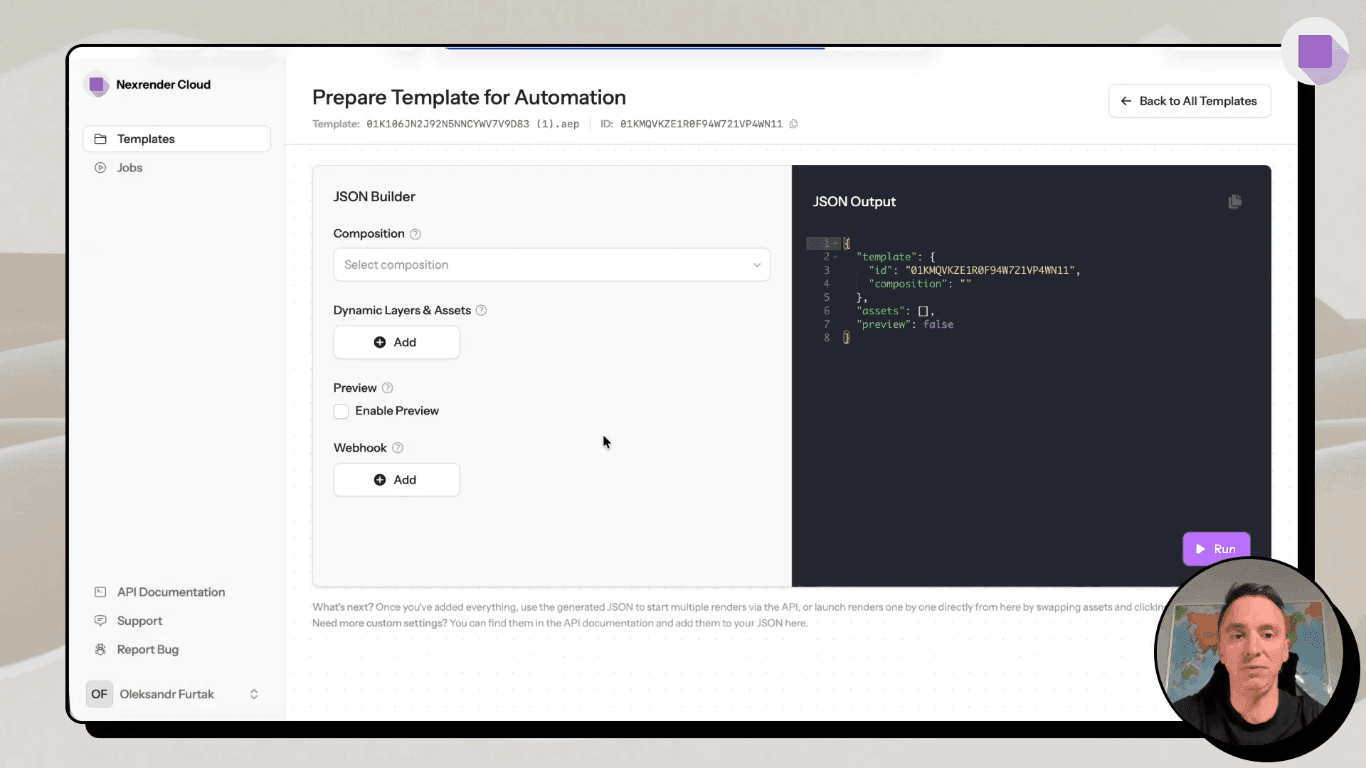Viewport: 1366px width, 768px height.
Task: Expand the Oleksandr Furtak account switcher chevrons
Action: tap(254, 694)
